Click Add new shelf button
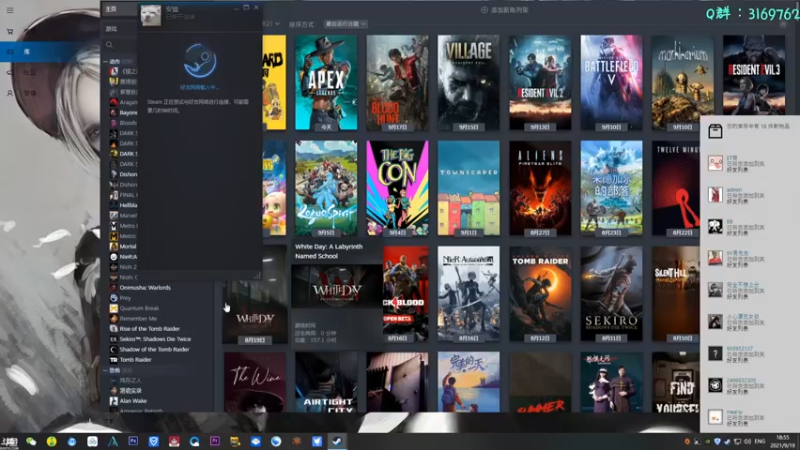Viewport: 800px width, 450px height. tap(505, 10)
